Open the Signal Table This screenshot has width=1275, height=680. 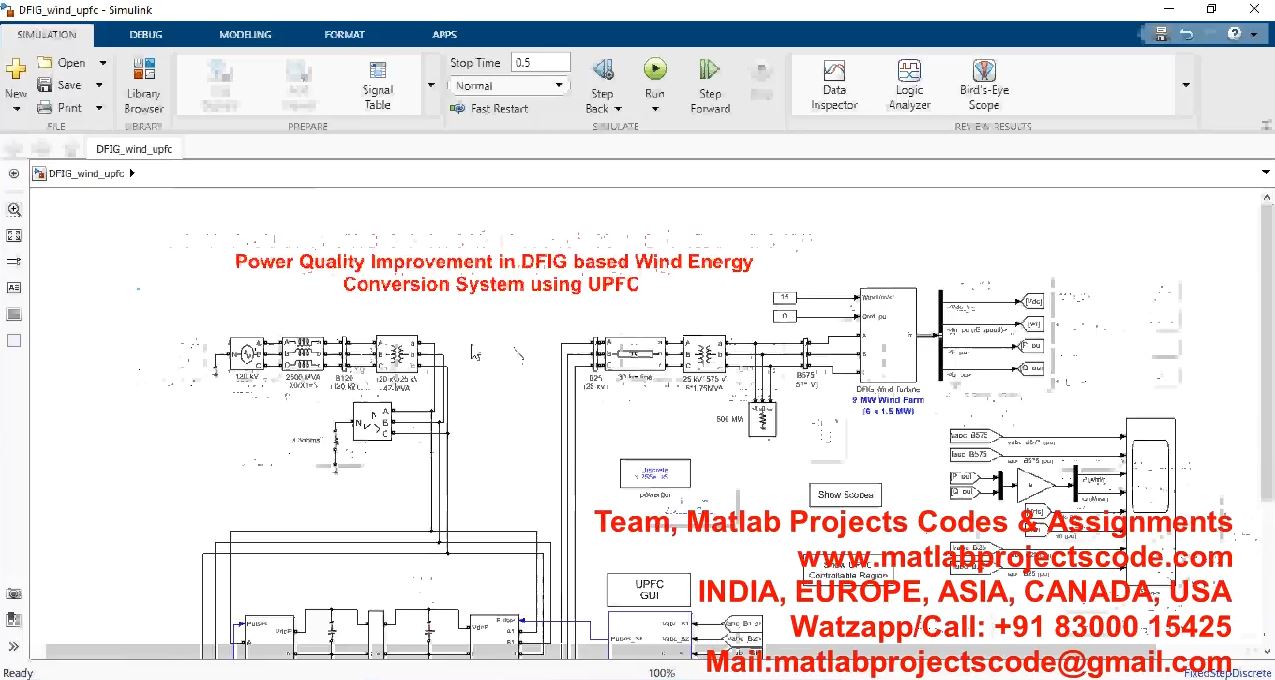point(377,85)
